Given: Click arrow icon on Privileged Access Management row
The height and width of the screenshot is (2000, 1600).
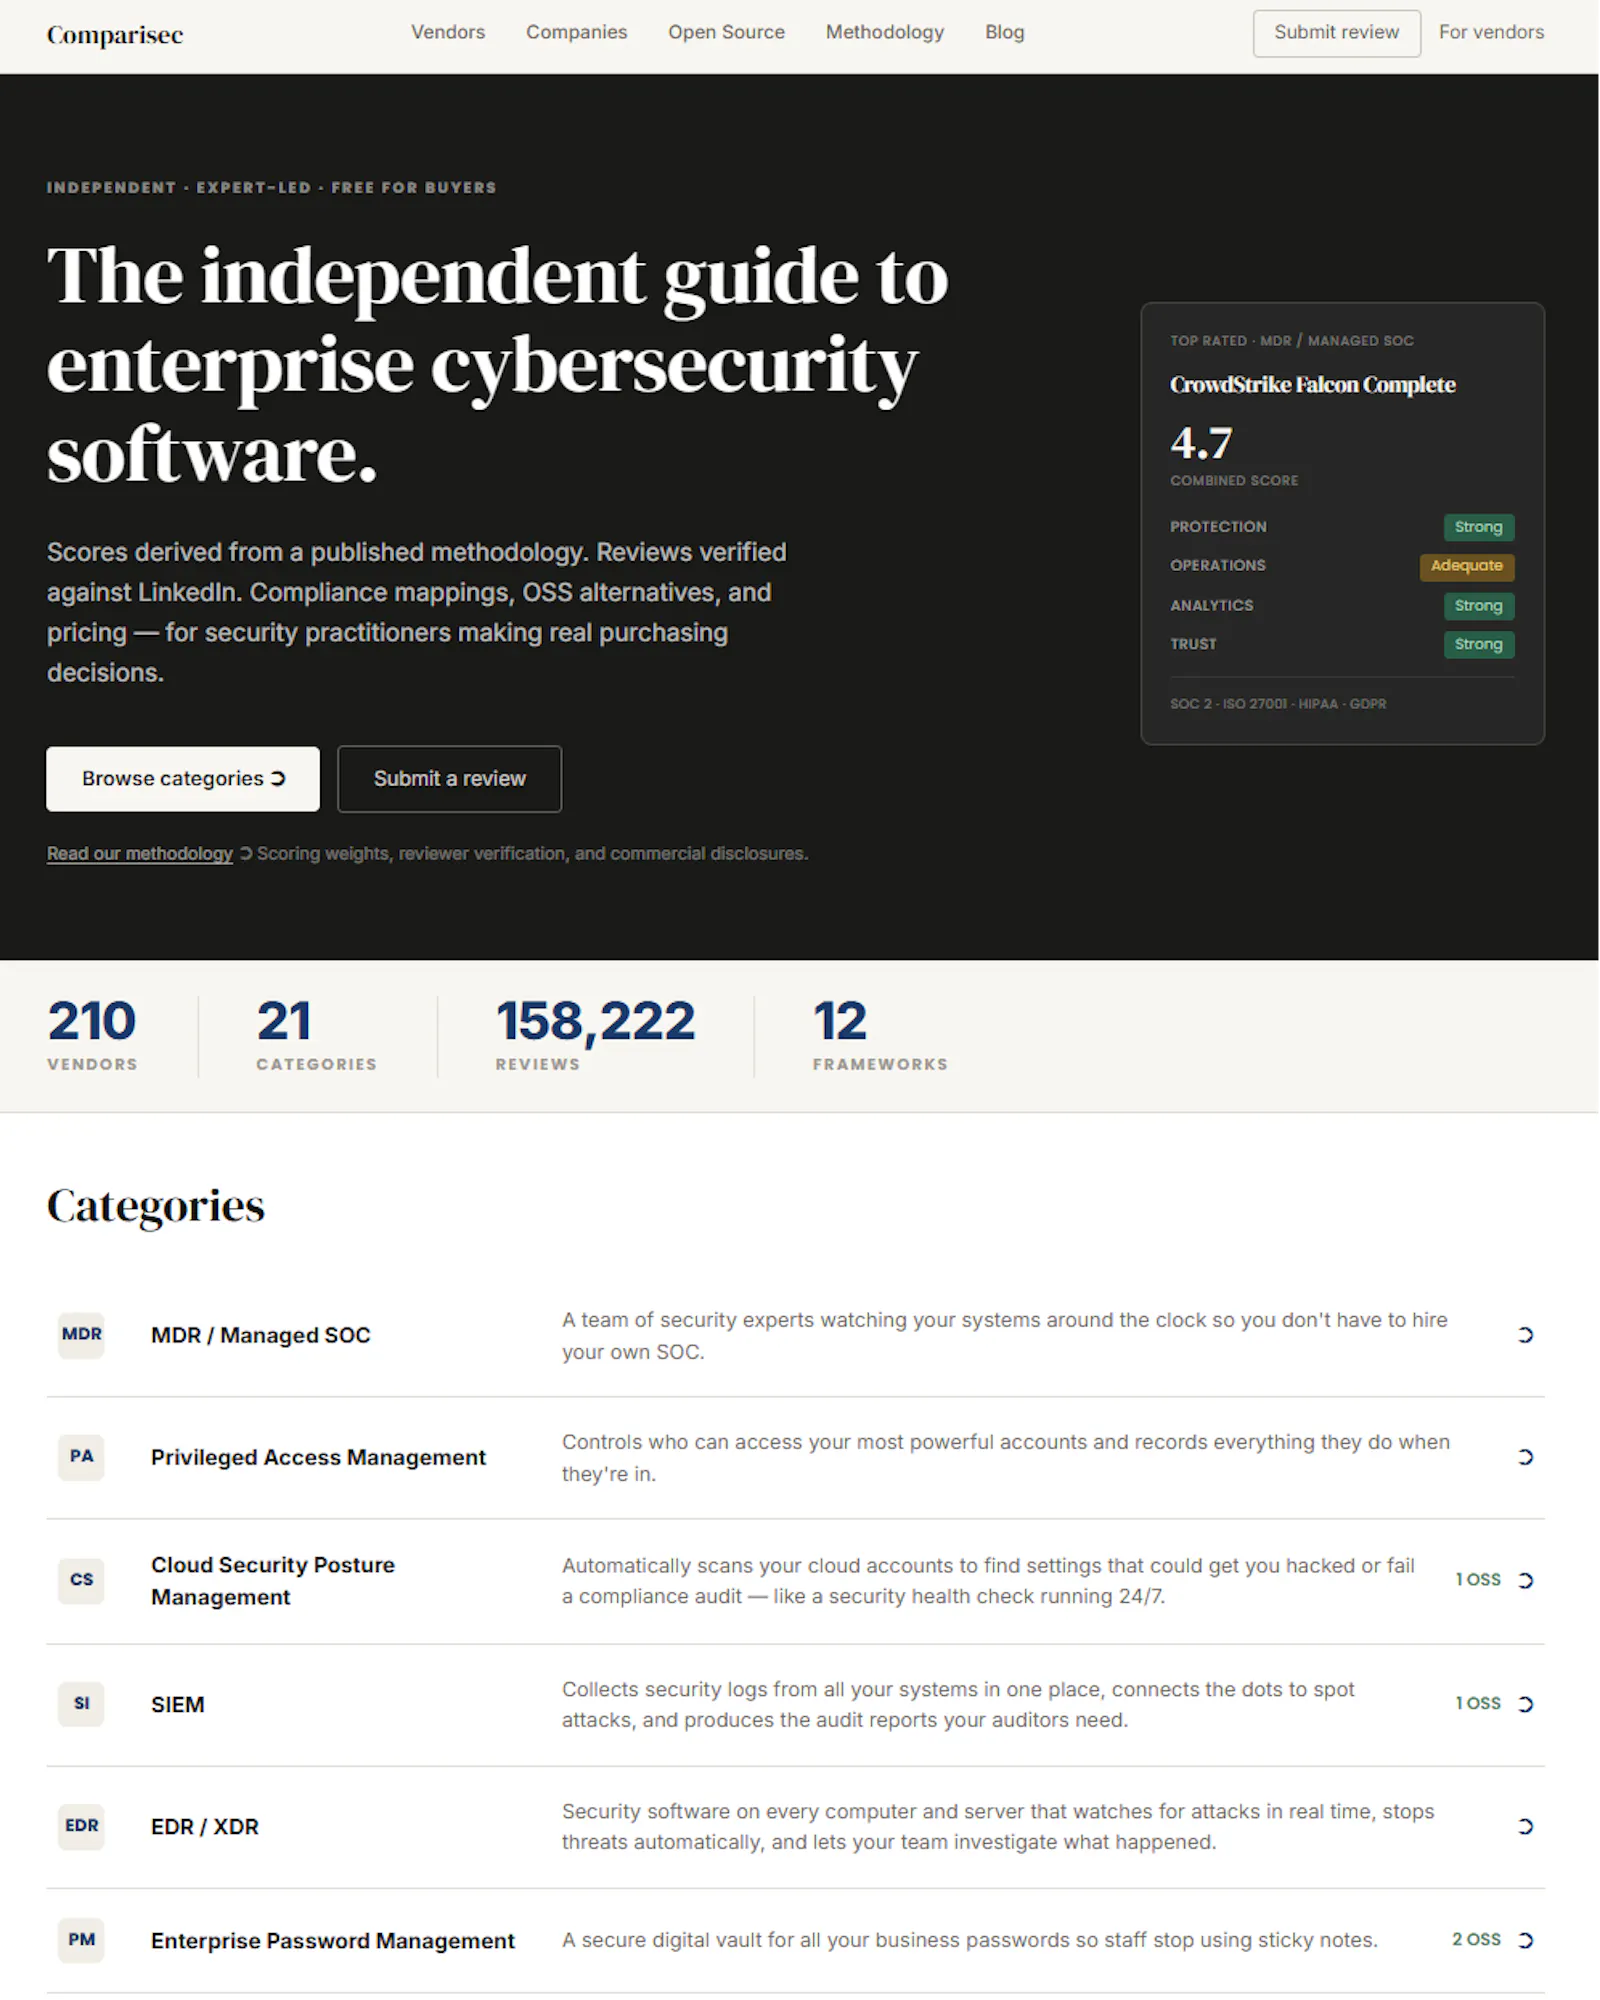Looking at the screenshot, I should coord(1526,1457).
